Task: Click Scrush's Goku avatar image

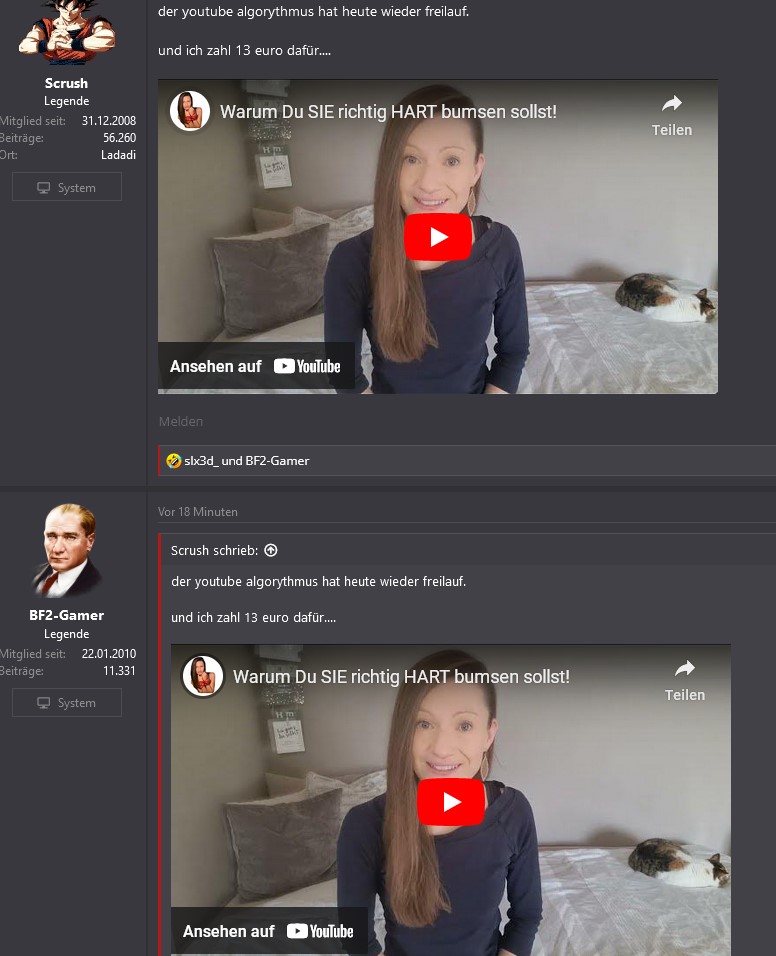Action: pos(66,32)
